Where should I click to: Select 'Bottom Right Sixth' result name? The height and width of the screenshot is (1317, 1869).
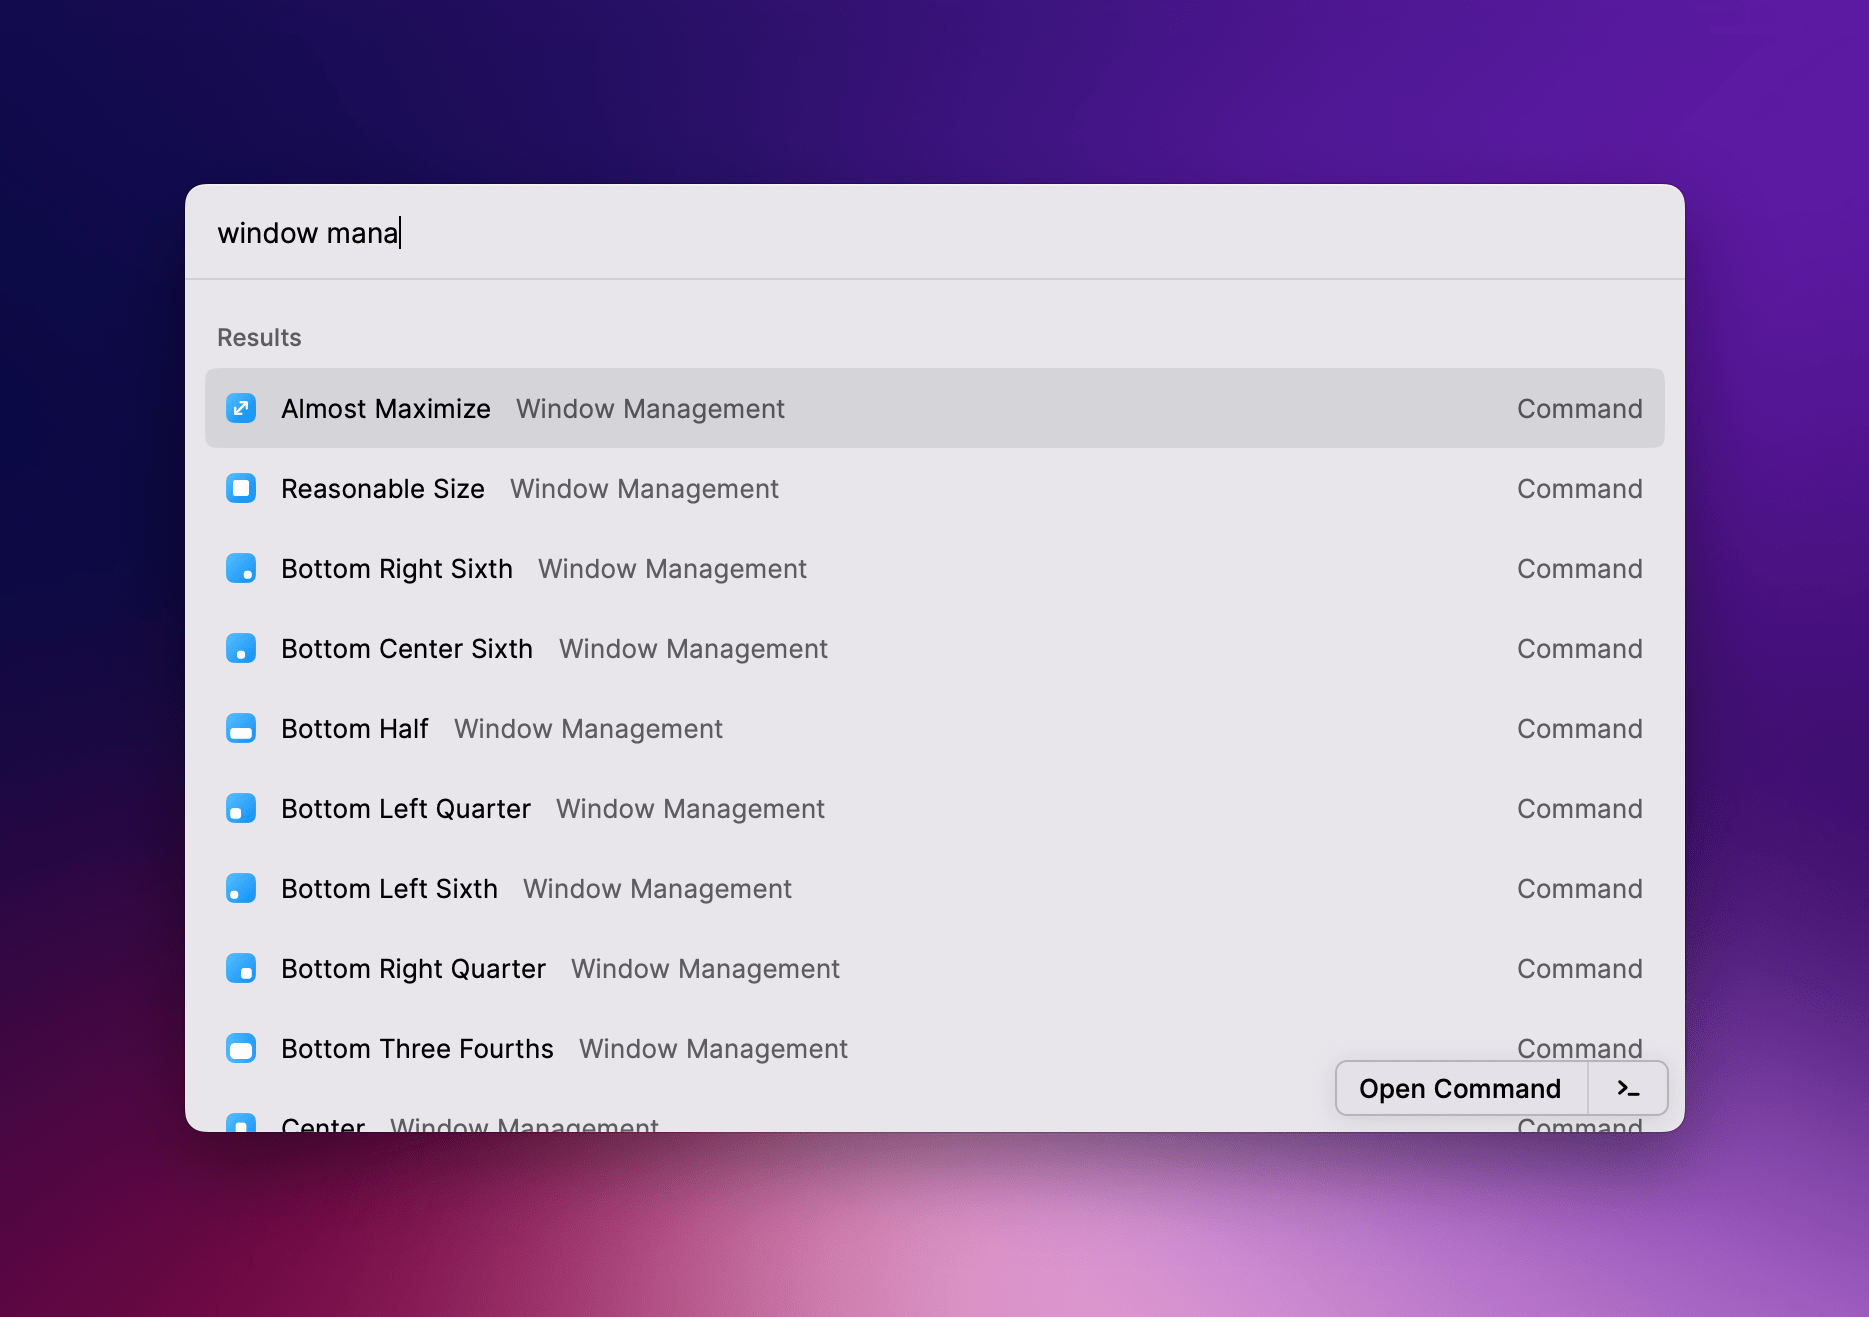click(x=397, y=569)
